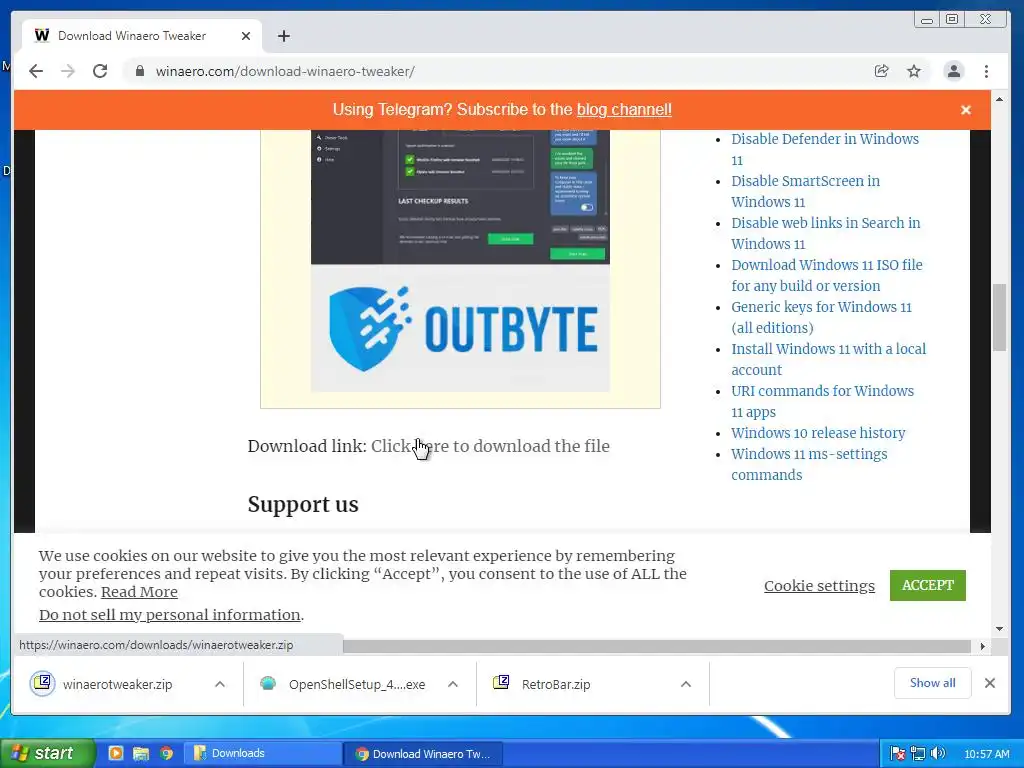Reload the Winaero page
The height and width of the screenshot is (768, 1024).
point(100,71)
